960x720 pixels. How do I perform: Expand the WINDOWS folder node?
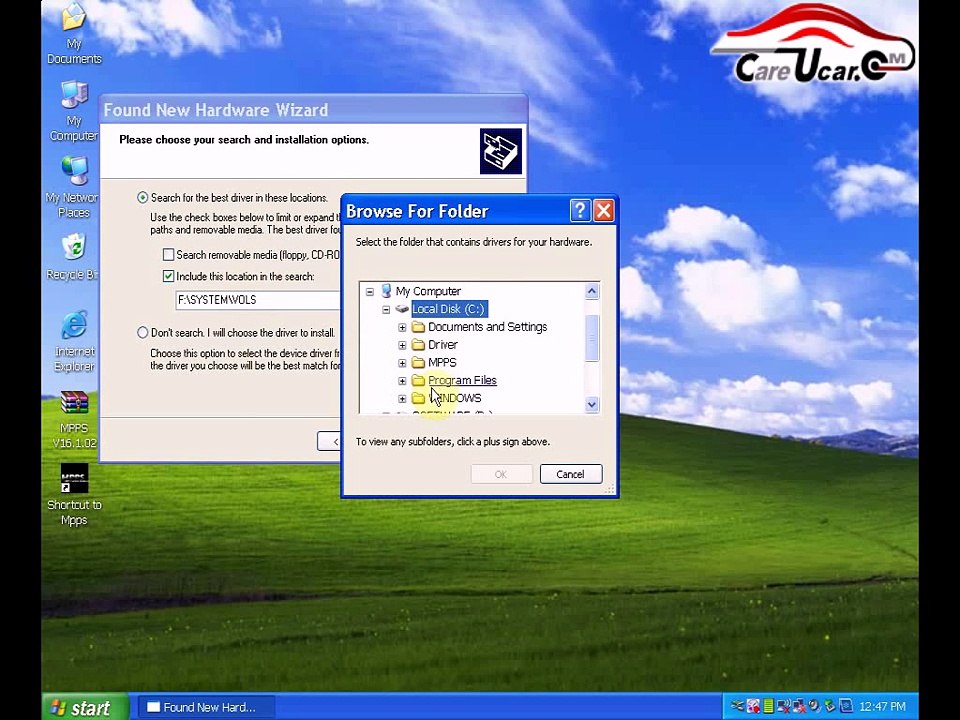click(402, 399)
